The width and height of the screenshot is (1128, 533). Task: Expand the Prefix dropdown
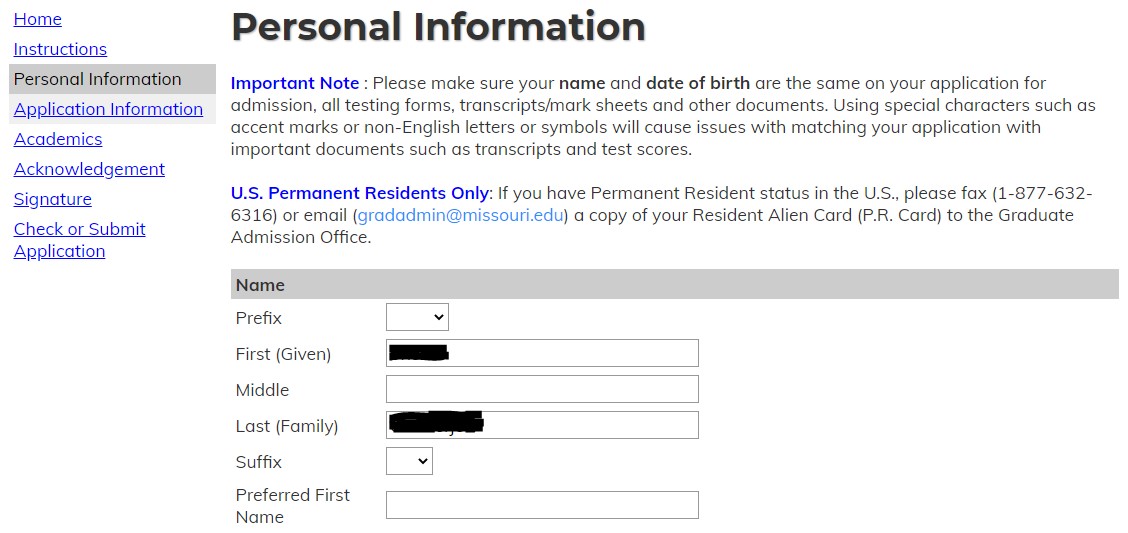pos(417,317)
